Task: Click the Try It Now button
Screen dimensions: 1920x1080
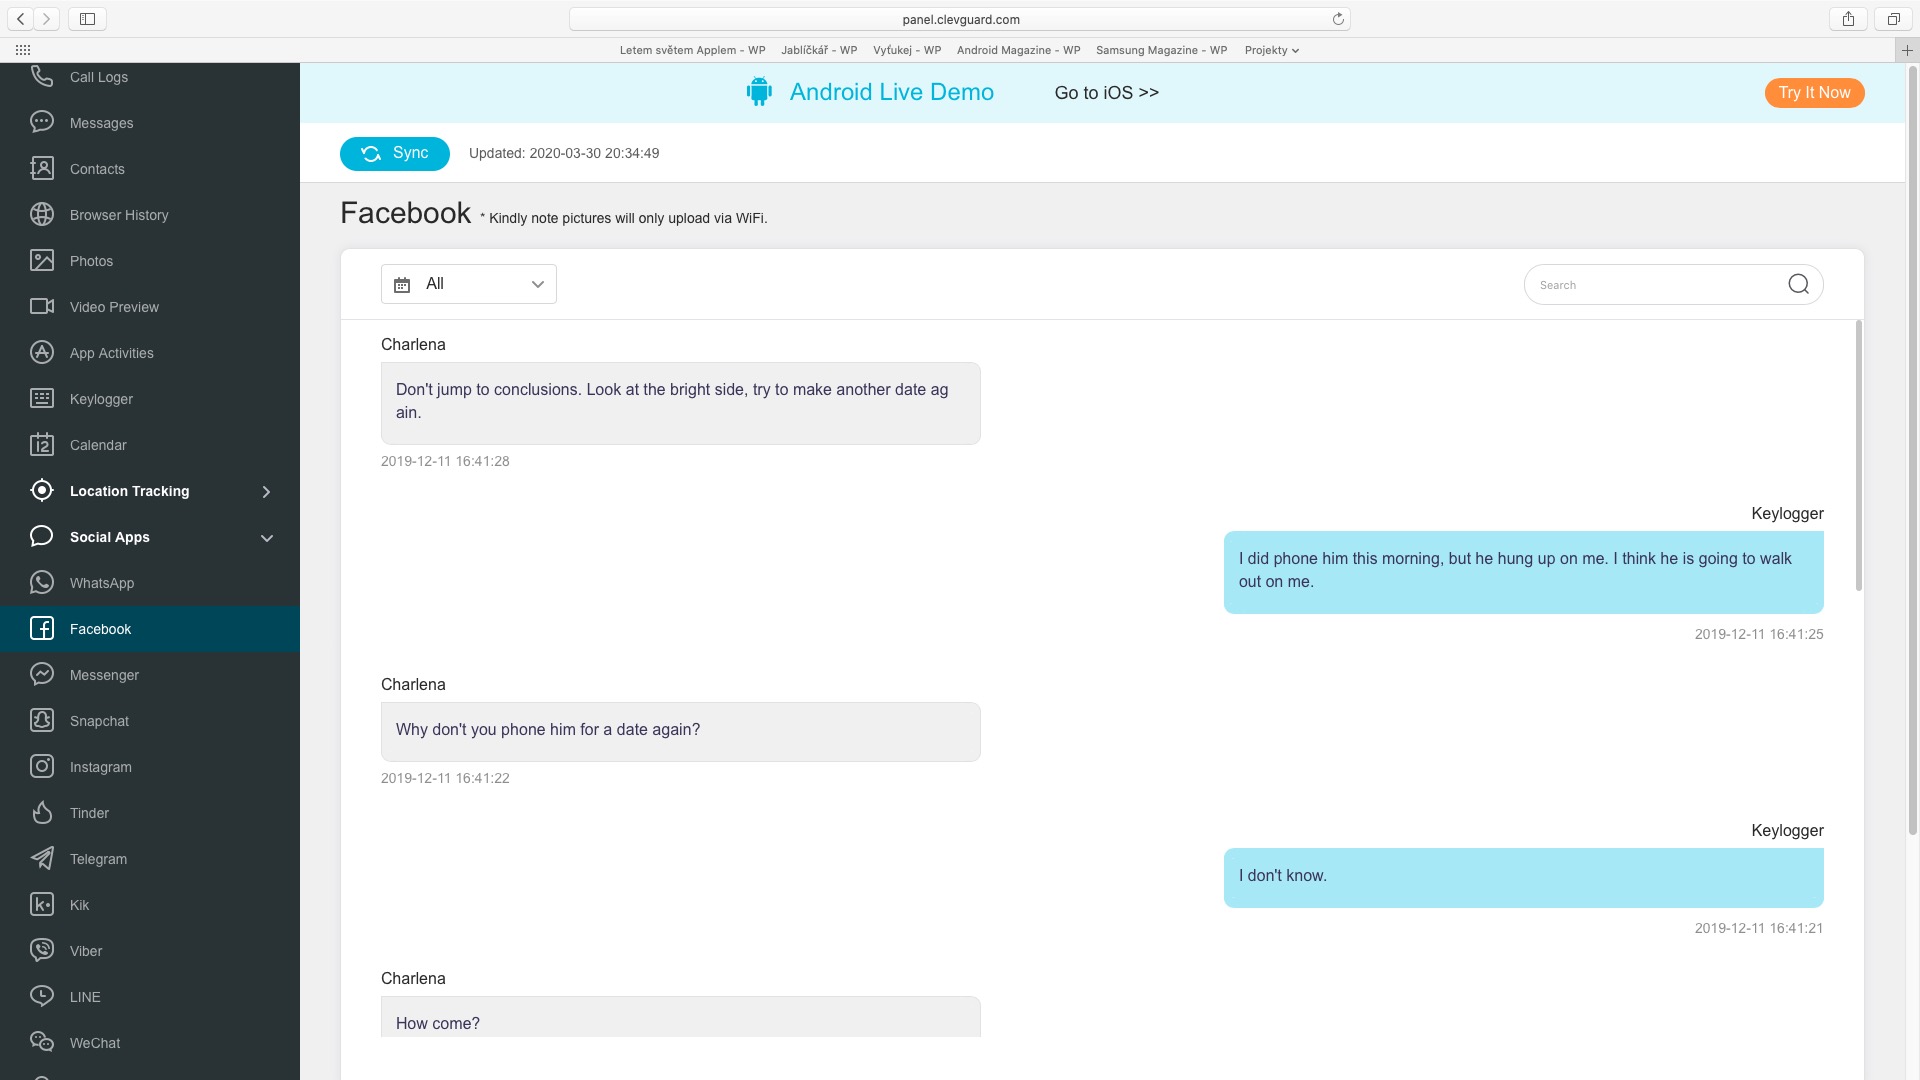Action: 1814,93
